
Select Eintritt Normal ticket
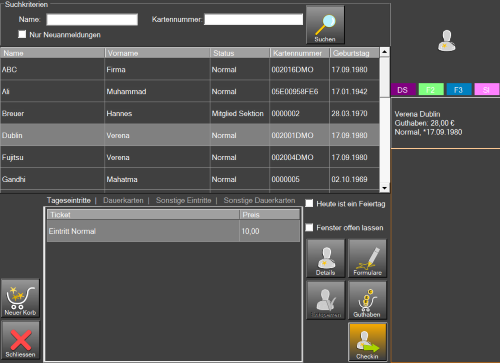point(173,231)
